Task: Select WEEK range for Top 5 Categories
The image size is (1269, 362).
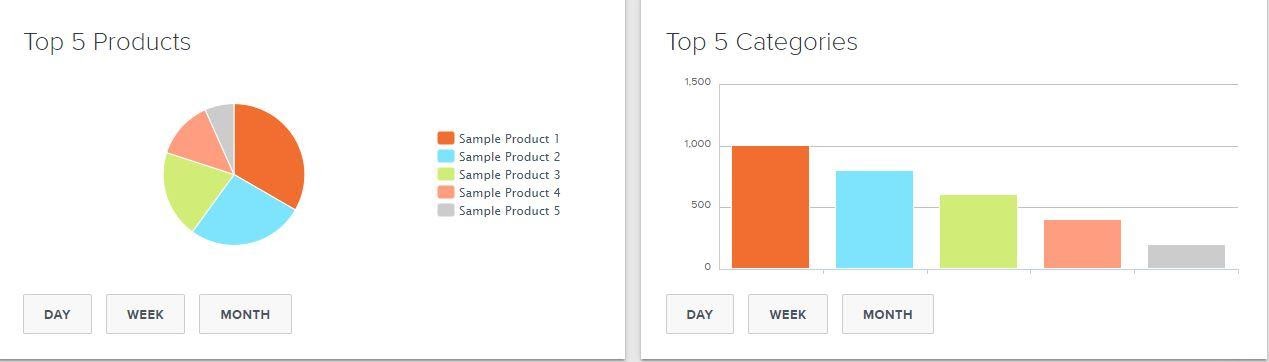Action: 788,314
